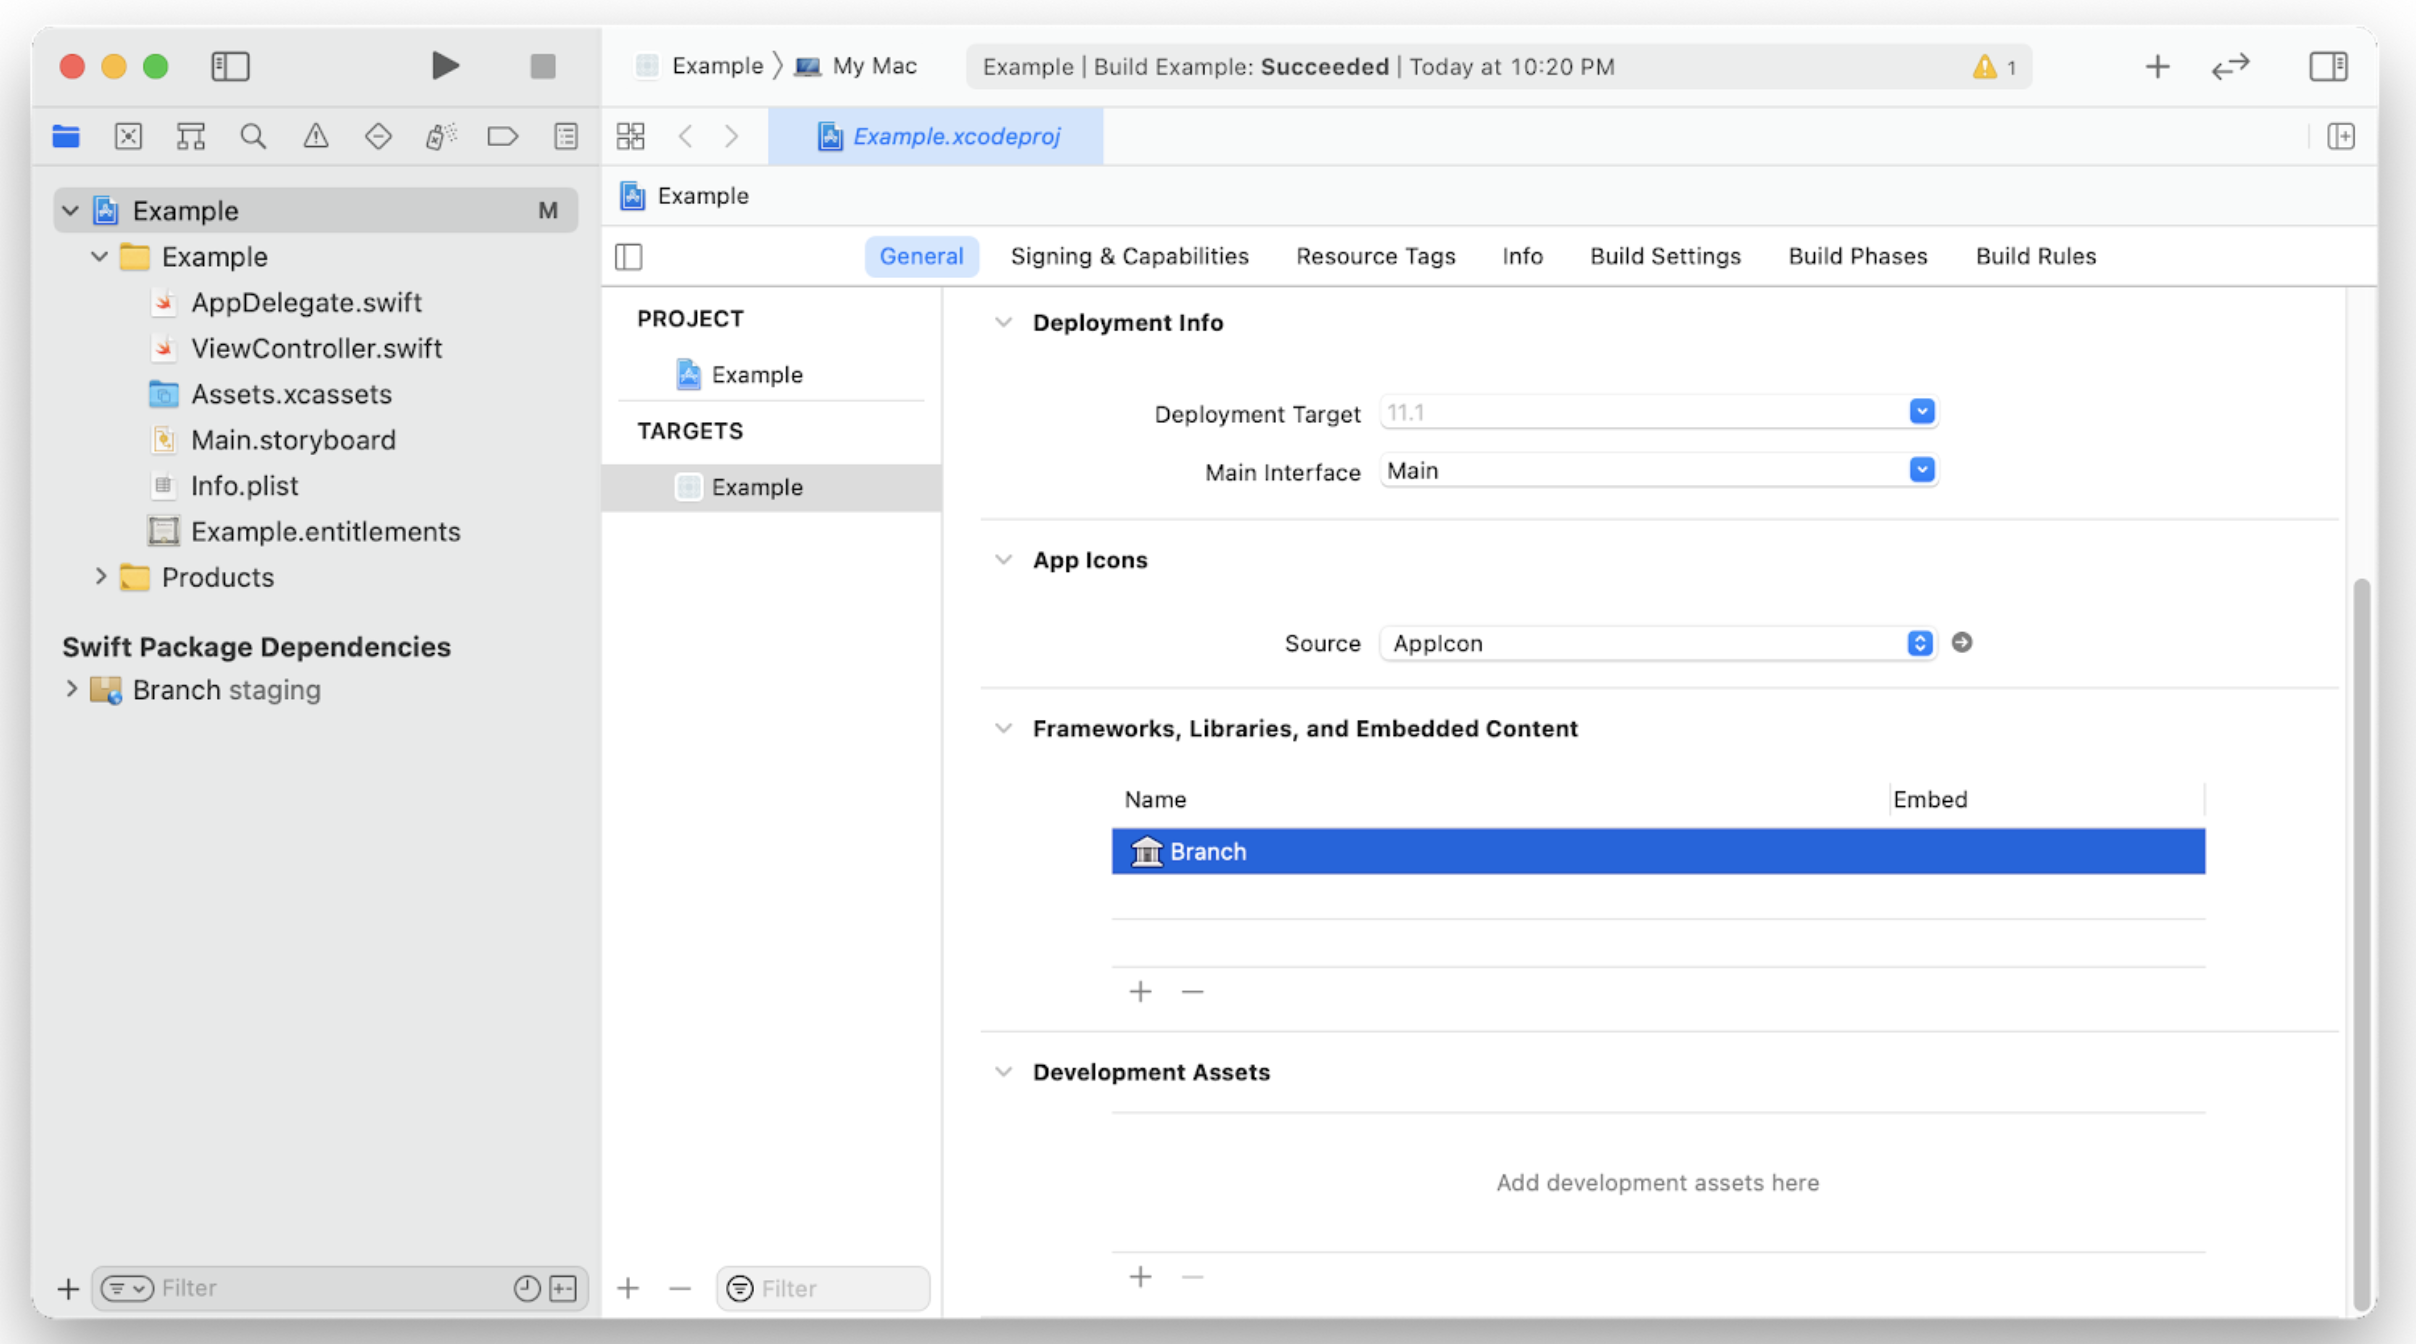Collapse Frameworks, Libraries, and Embedded Content
2416x1344 pixels.
pyautogui.click(x=1003, y=728)
